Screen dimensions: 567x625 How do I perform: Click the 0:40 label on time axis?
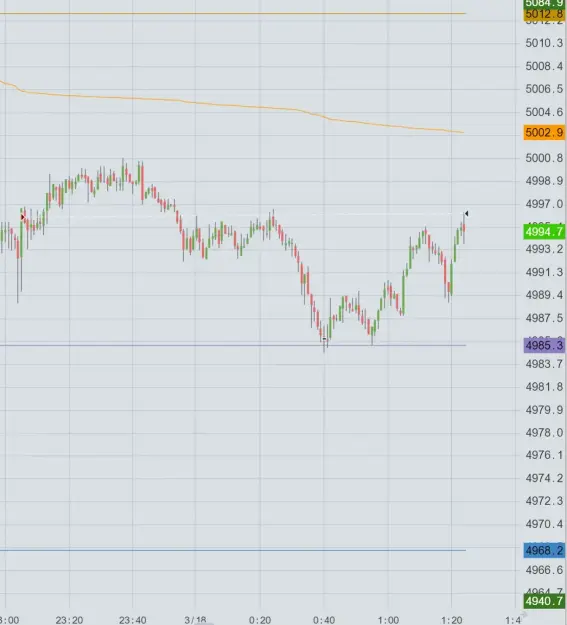(324, 620)
